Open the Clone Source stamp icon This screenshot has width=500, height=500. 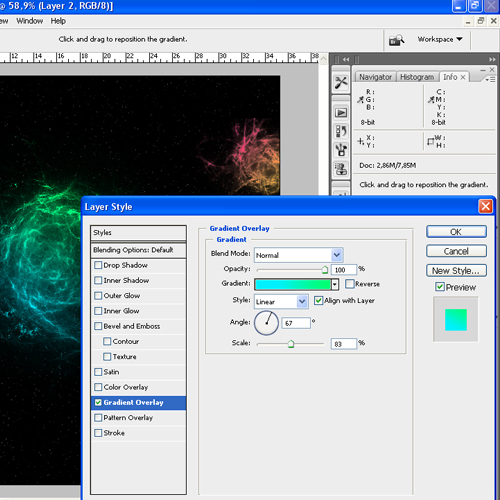[341, 169]
